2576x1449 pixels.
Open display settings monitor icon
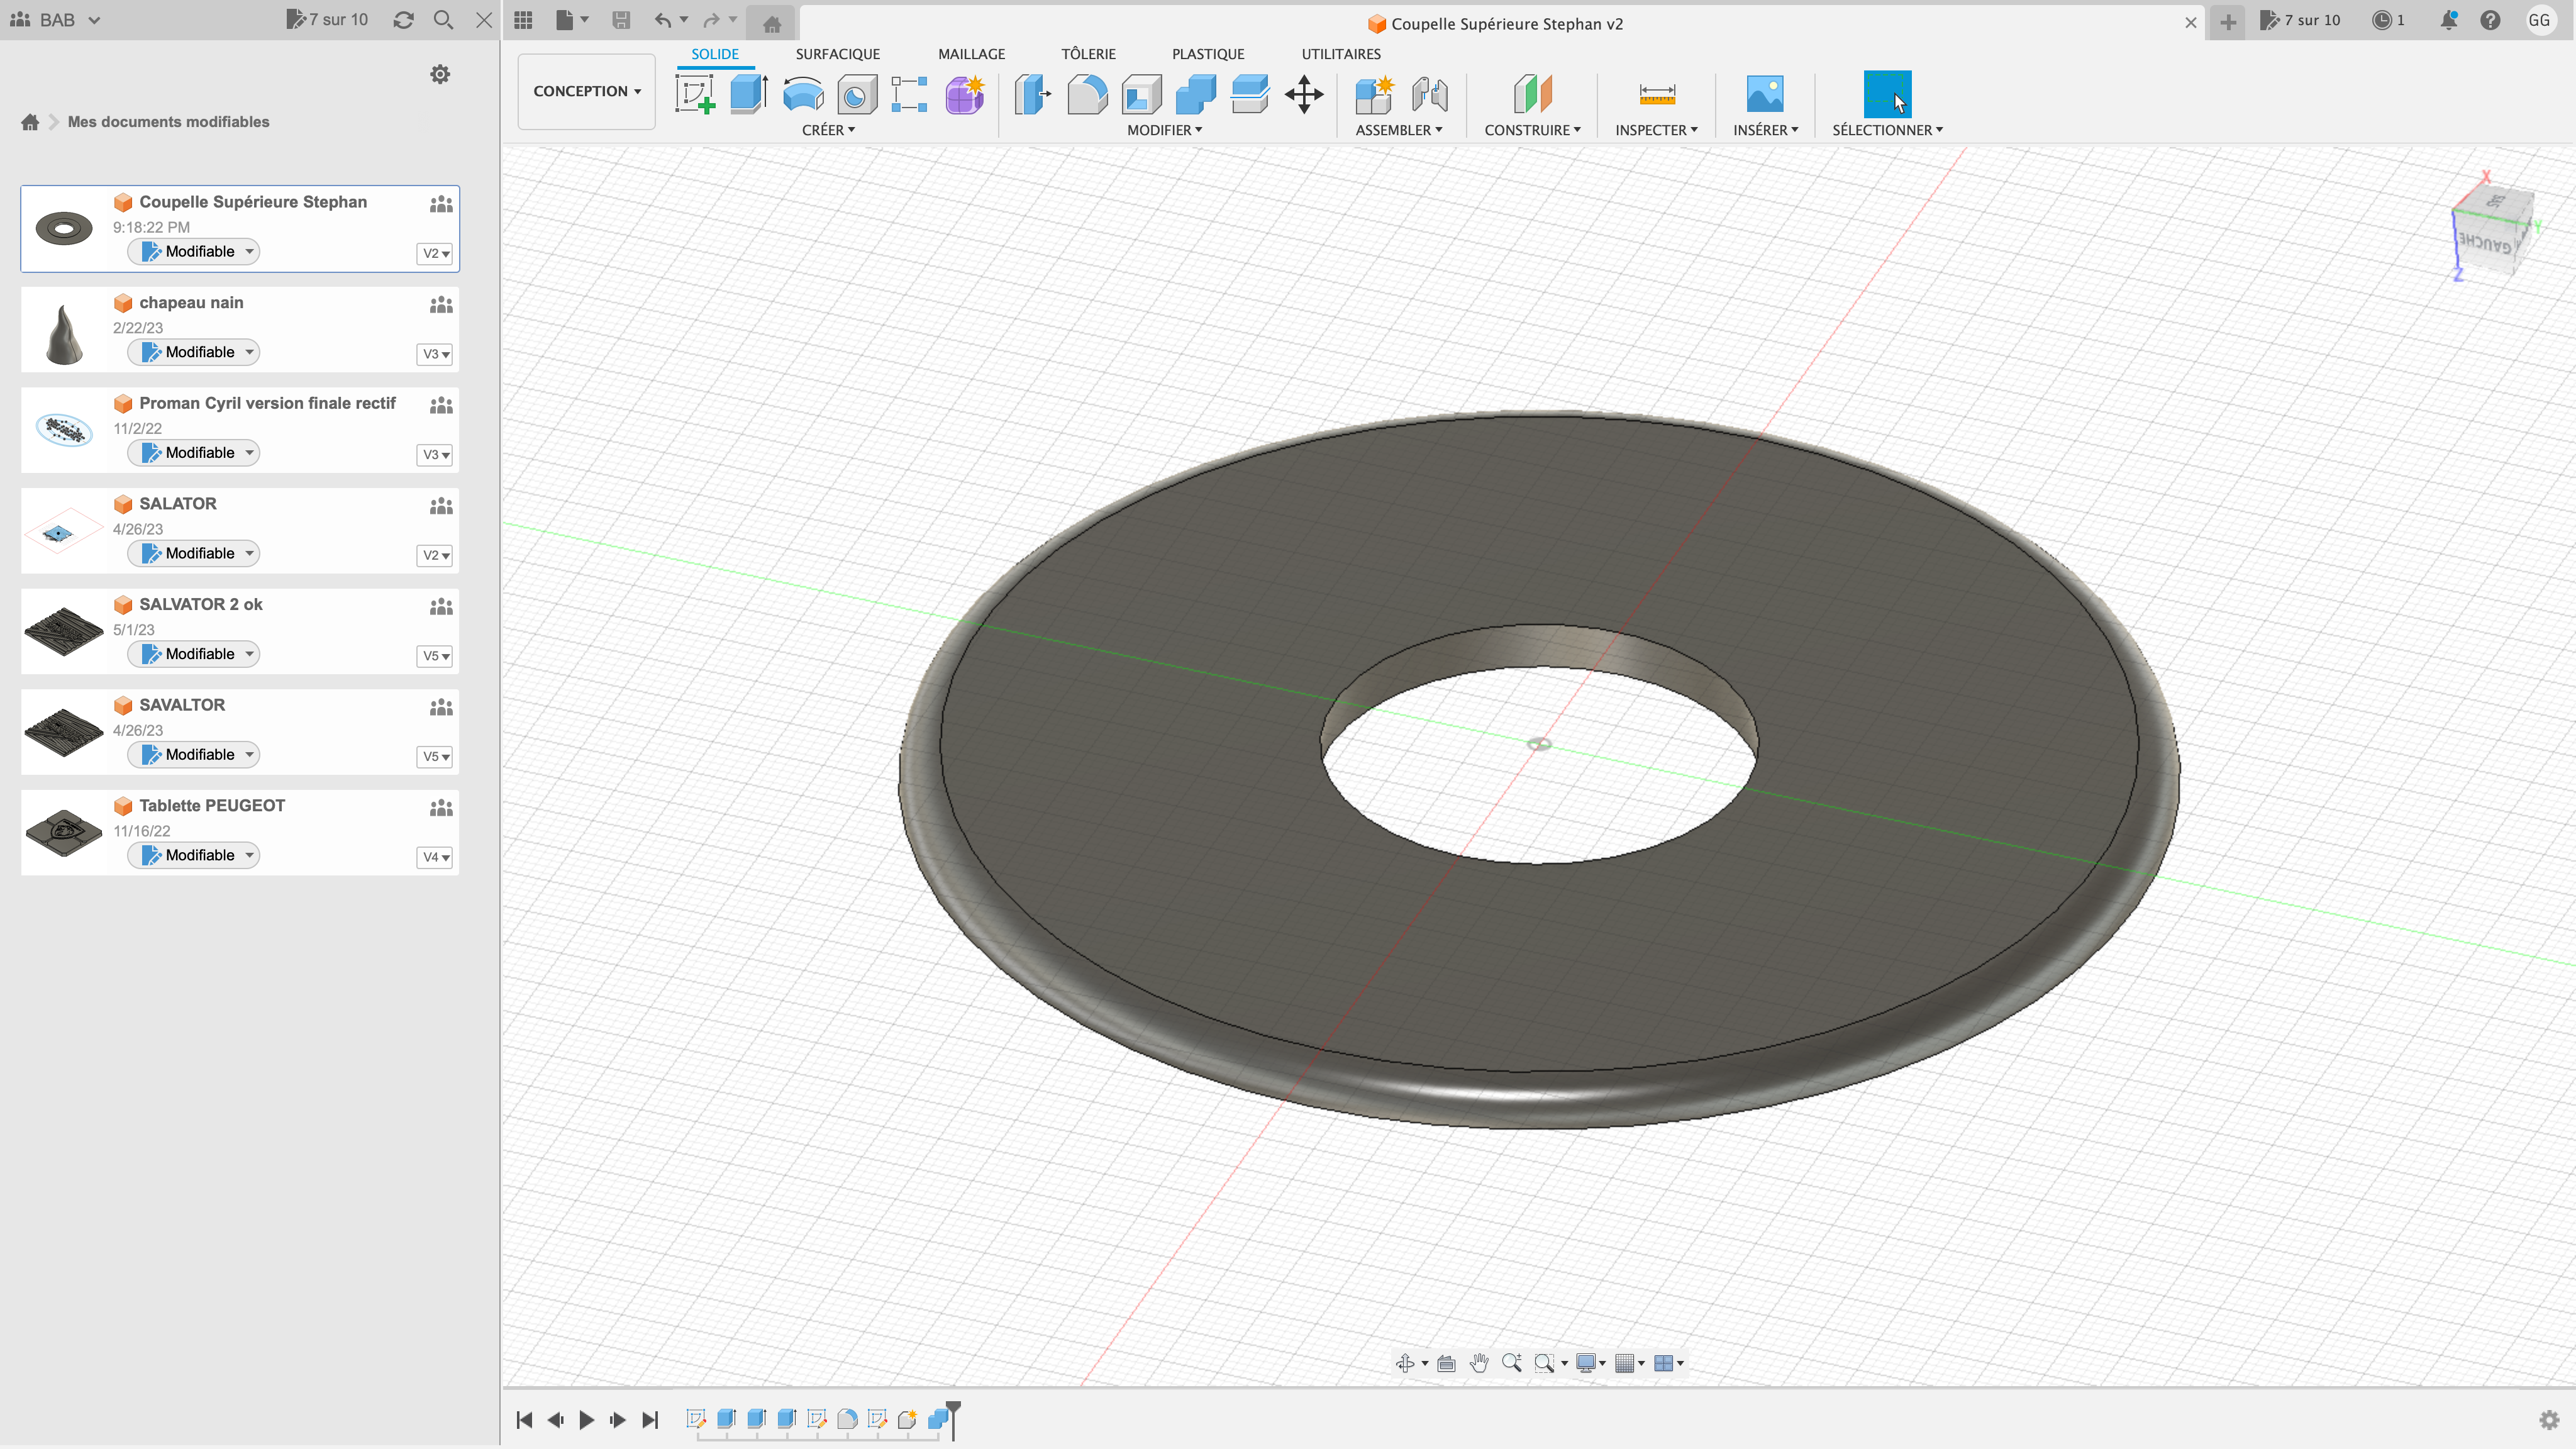[x=1585, y=1363]
